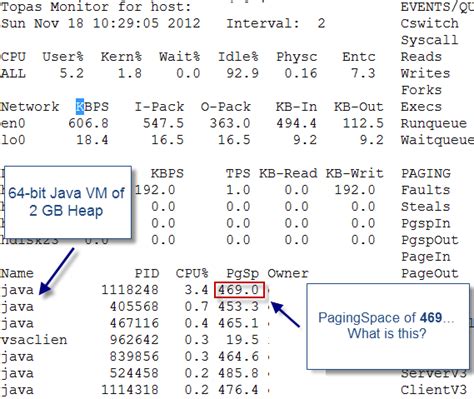Screen dimensions: 474x399
Task: Click the 'I-Pack' column header
Action: [159, 107]
